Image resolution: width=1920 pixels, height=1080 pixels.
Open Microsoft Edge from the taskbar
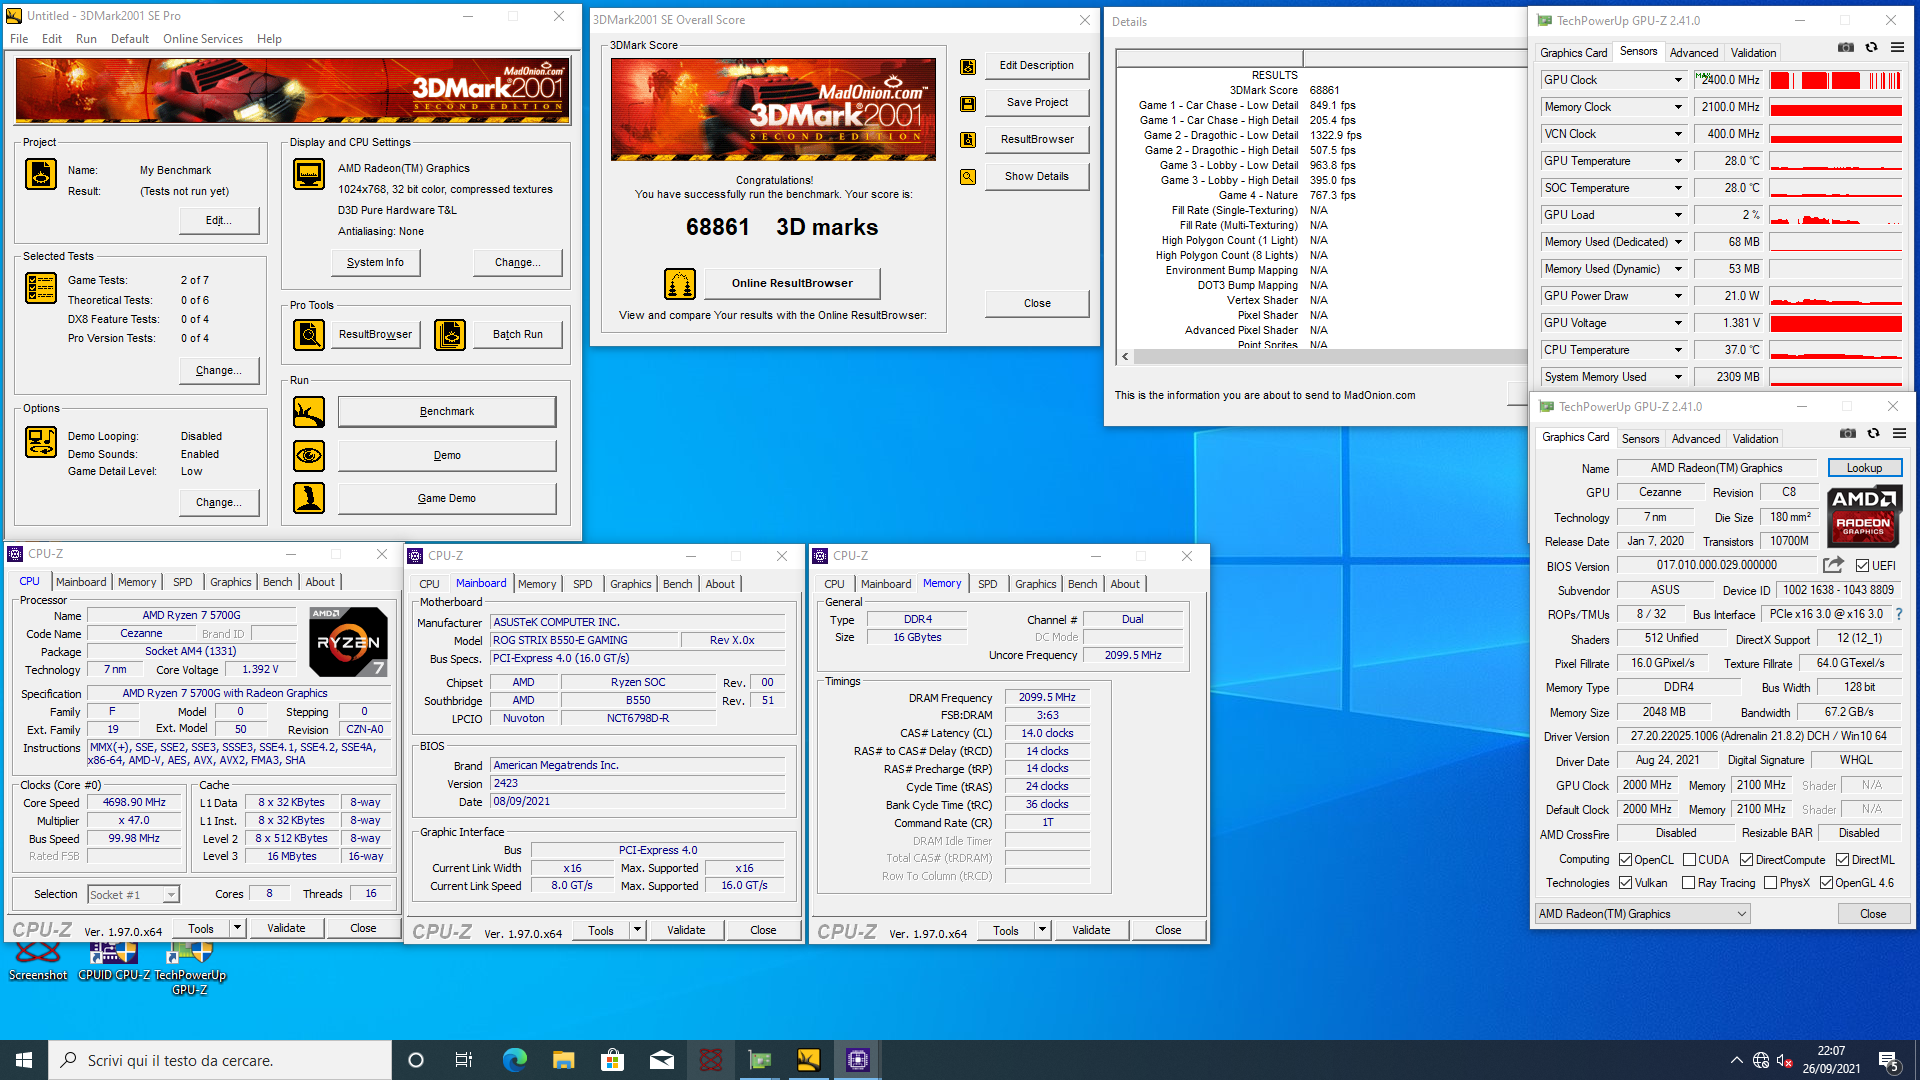[514, 1060]
